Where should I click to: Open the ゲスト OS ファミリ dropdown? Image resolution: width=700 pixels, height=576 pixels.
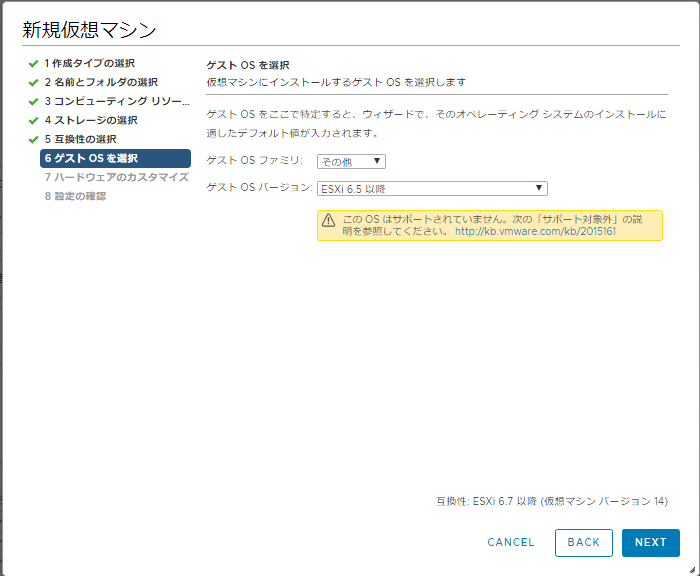tap(351, 161)
